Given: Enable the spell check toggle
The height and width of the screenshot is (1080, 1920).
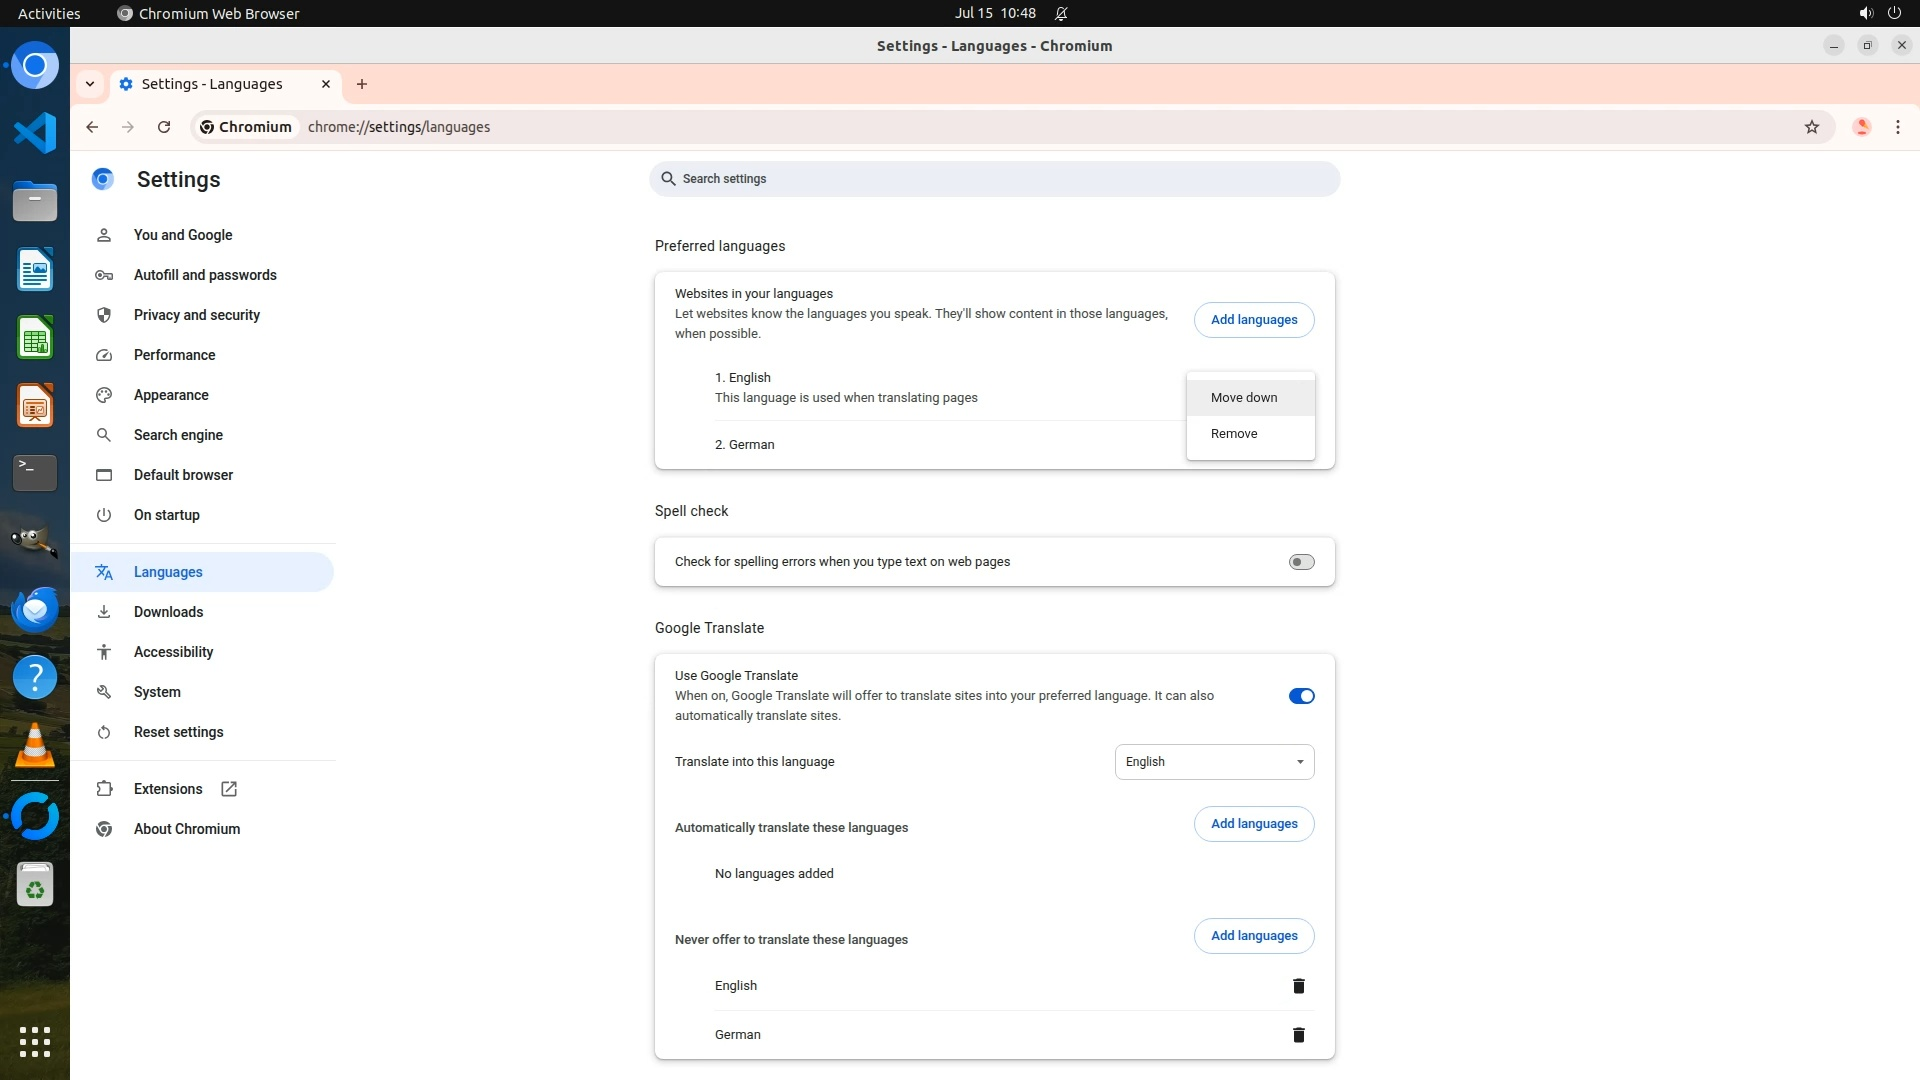Looking at the screenshot, I should pyautogui.click(x=1301, y=562).
